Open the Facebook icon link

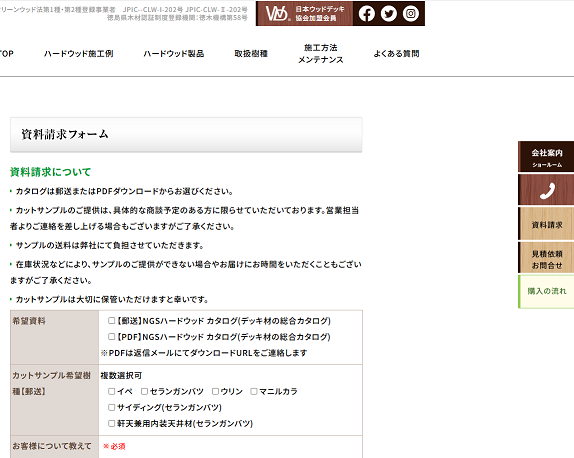tap(366, 14)
